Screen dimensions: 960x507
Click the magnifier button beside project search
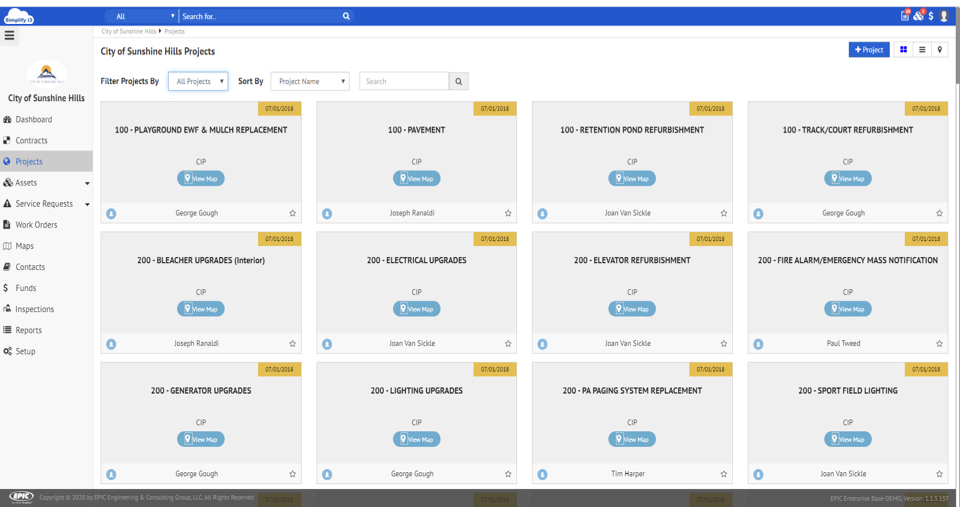(459, 81)
